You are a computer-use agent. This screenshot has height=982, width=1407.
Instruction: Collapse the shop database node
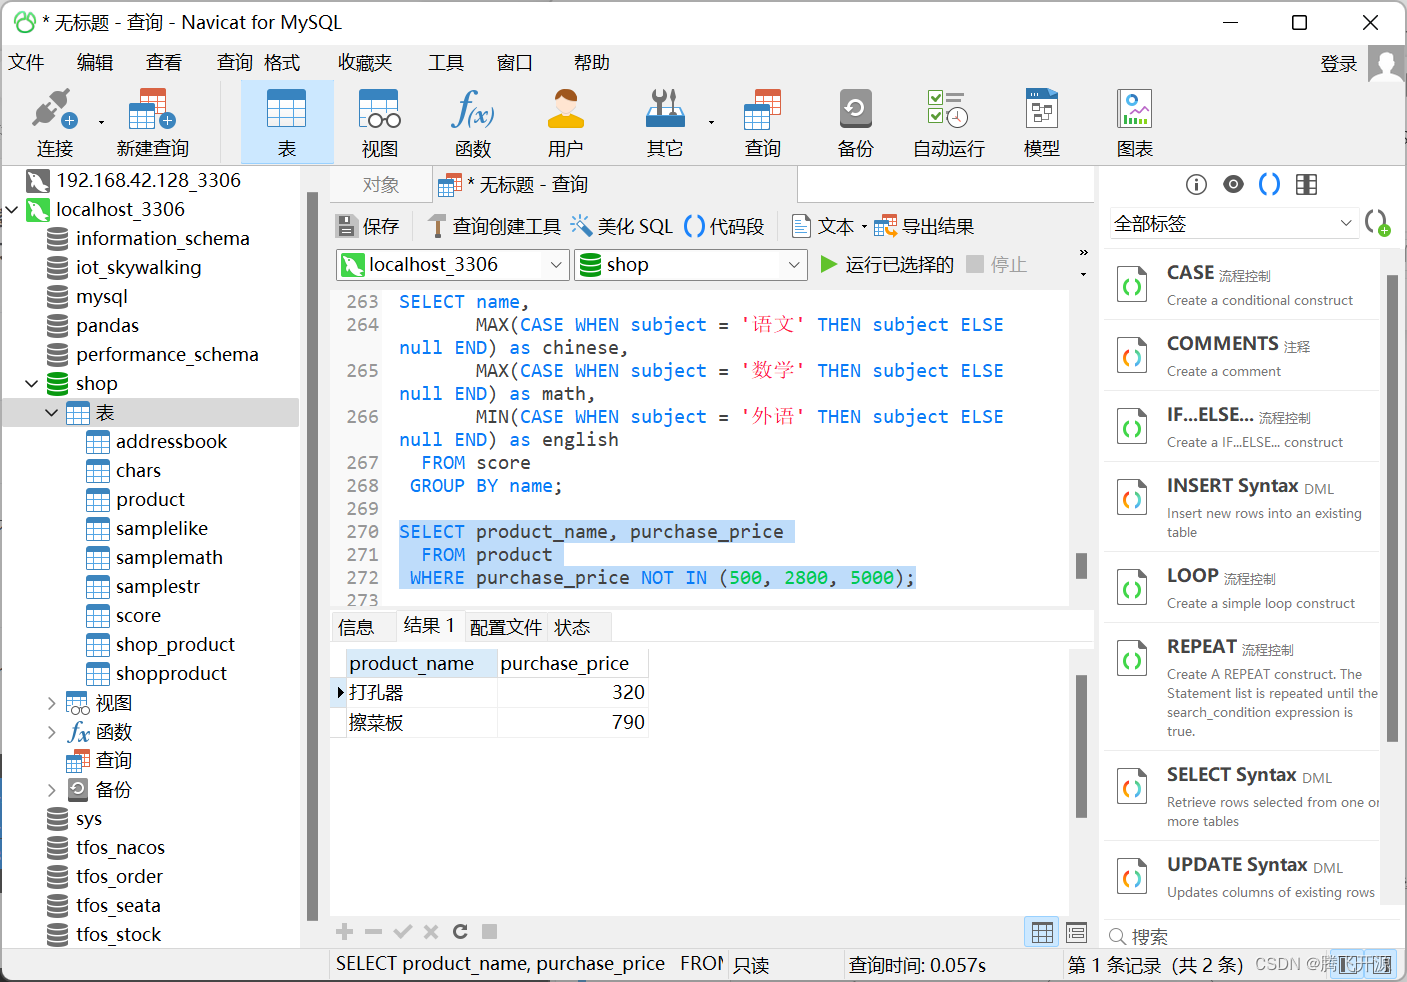click(x=32, y=384)
